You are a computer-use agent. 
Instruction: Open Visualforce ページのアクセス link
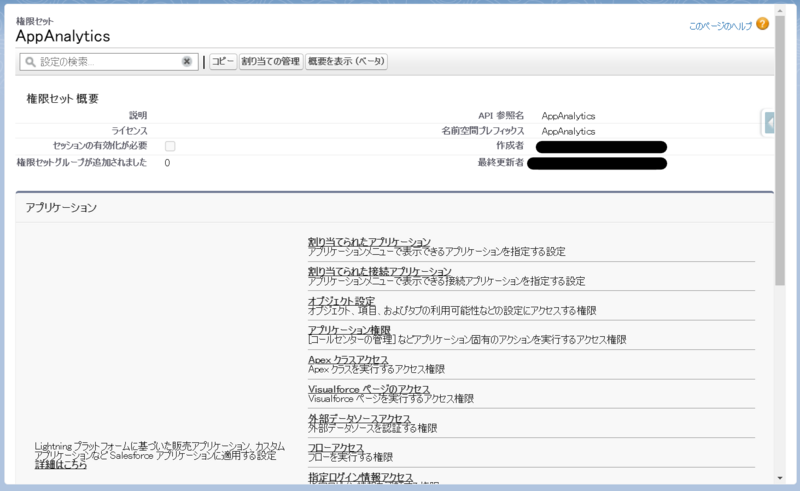pos(369,389)
